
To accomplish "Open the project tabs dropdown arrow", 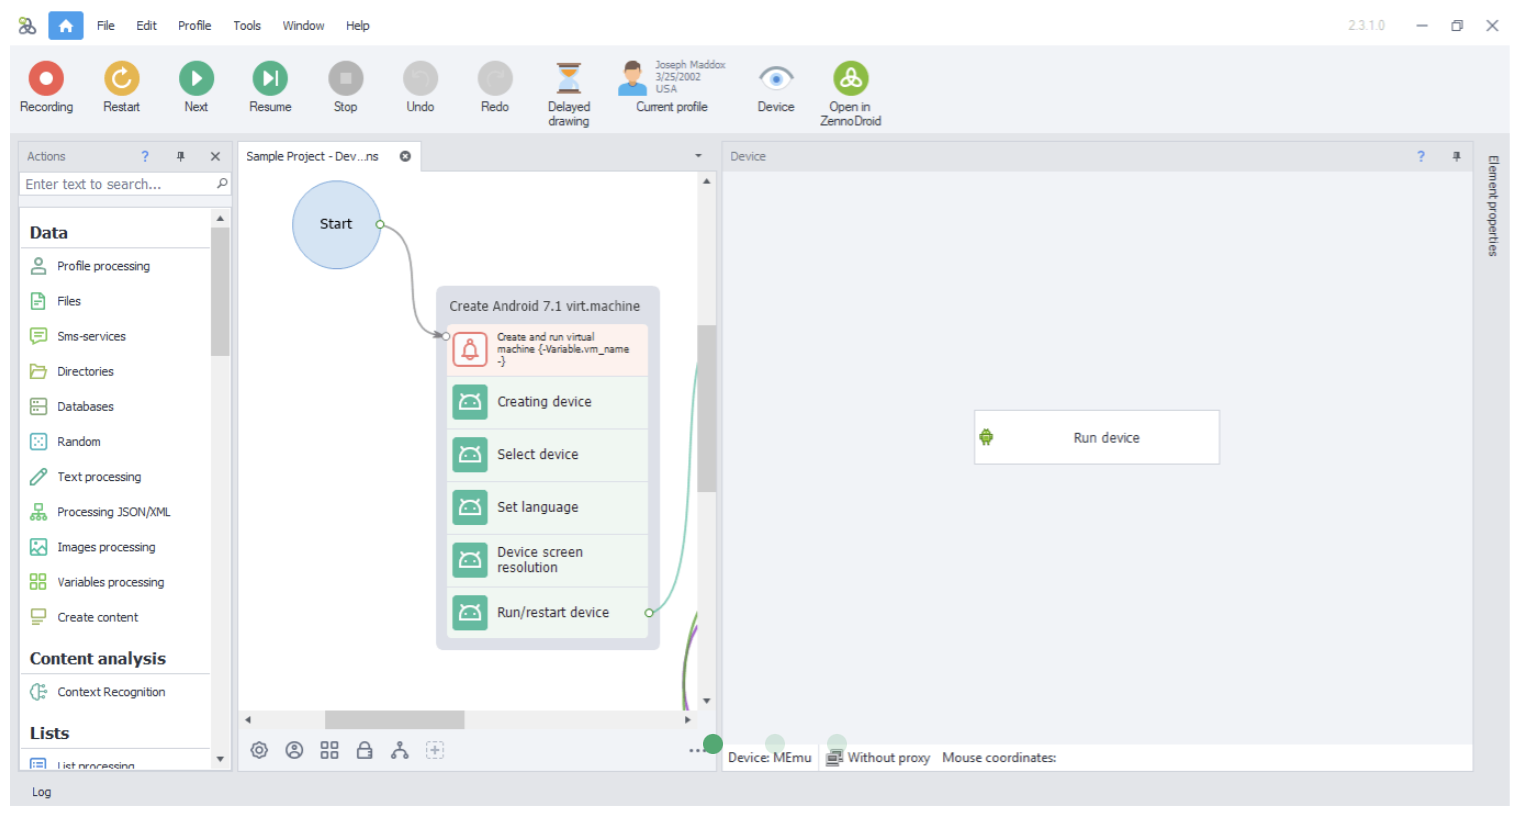I will click(698, 156).
